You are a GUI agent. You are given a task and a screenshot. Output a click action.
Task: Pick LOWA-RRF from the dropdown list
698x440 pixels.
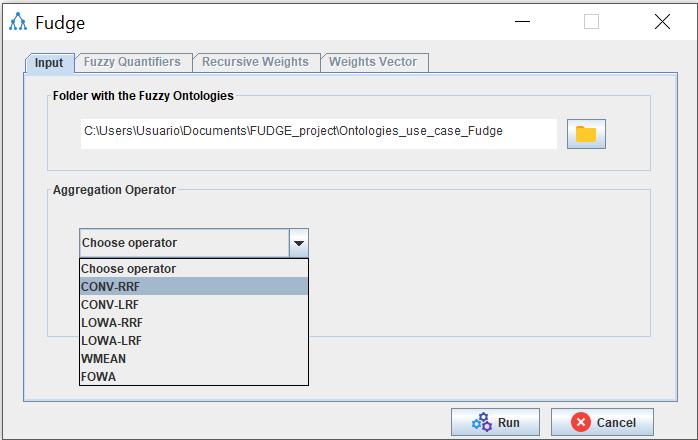[x=194, y=322]
